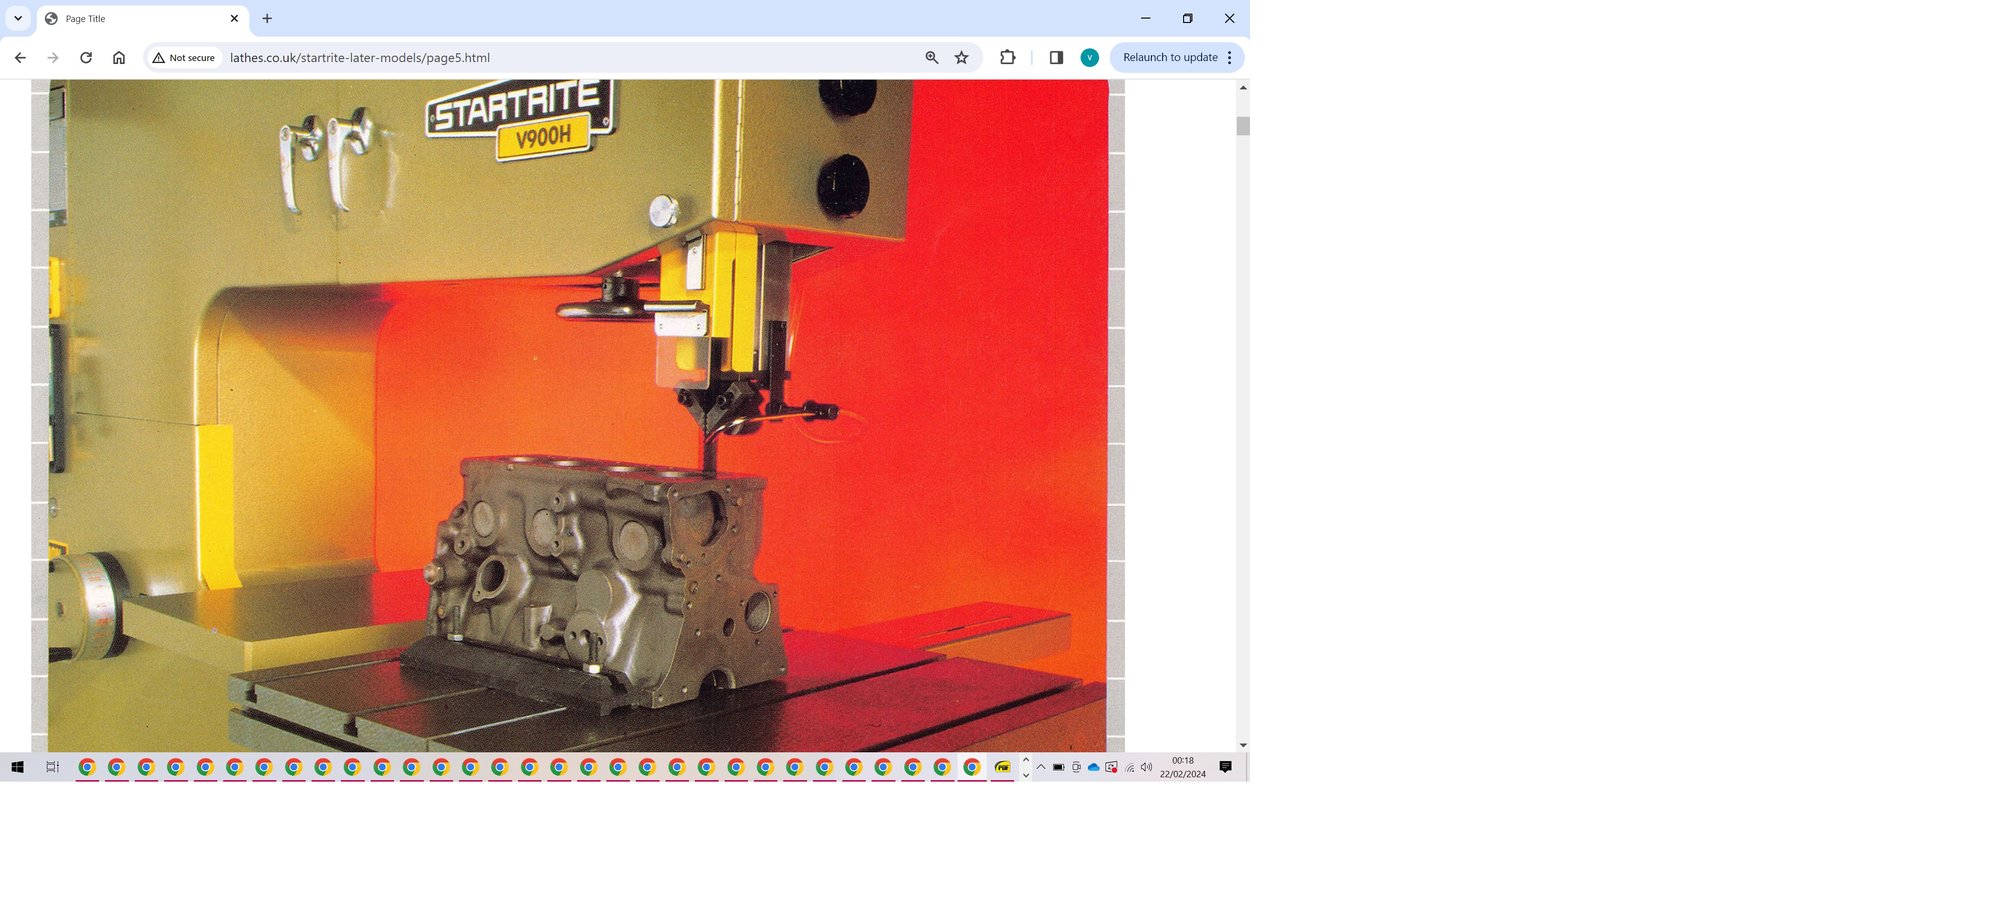
Task: Open the Extensions puzzle icon
Action: pyautogui.click(x=1007, y=58)
